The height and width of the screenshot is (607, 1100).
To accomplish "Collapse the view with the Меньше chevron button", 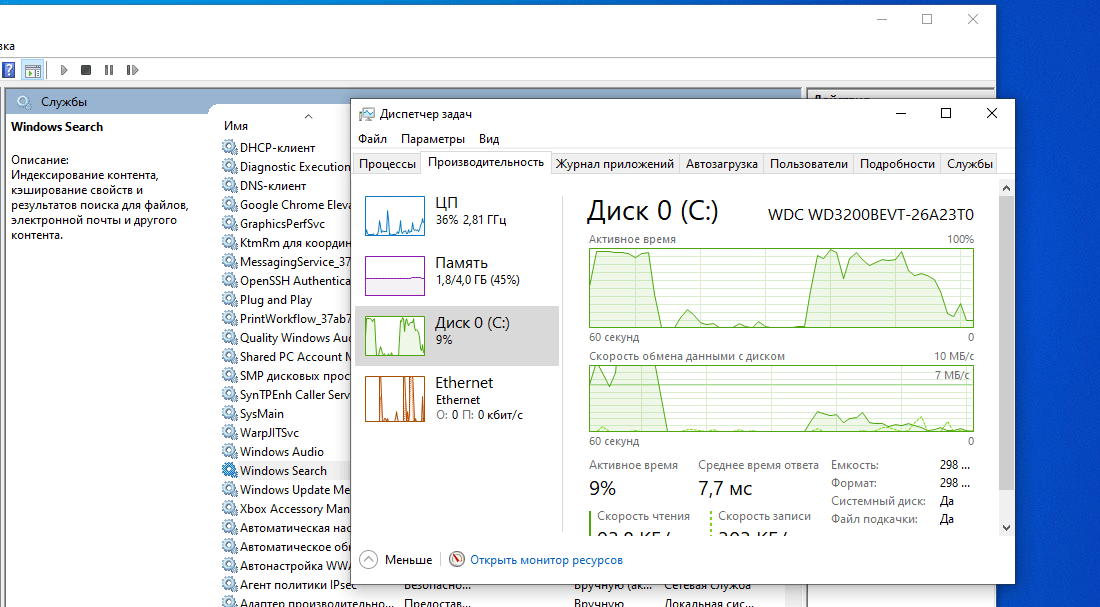I will pyautogui.click(x=368, y=559).
